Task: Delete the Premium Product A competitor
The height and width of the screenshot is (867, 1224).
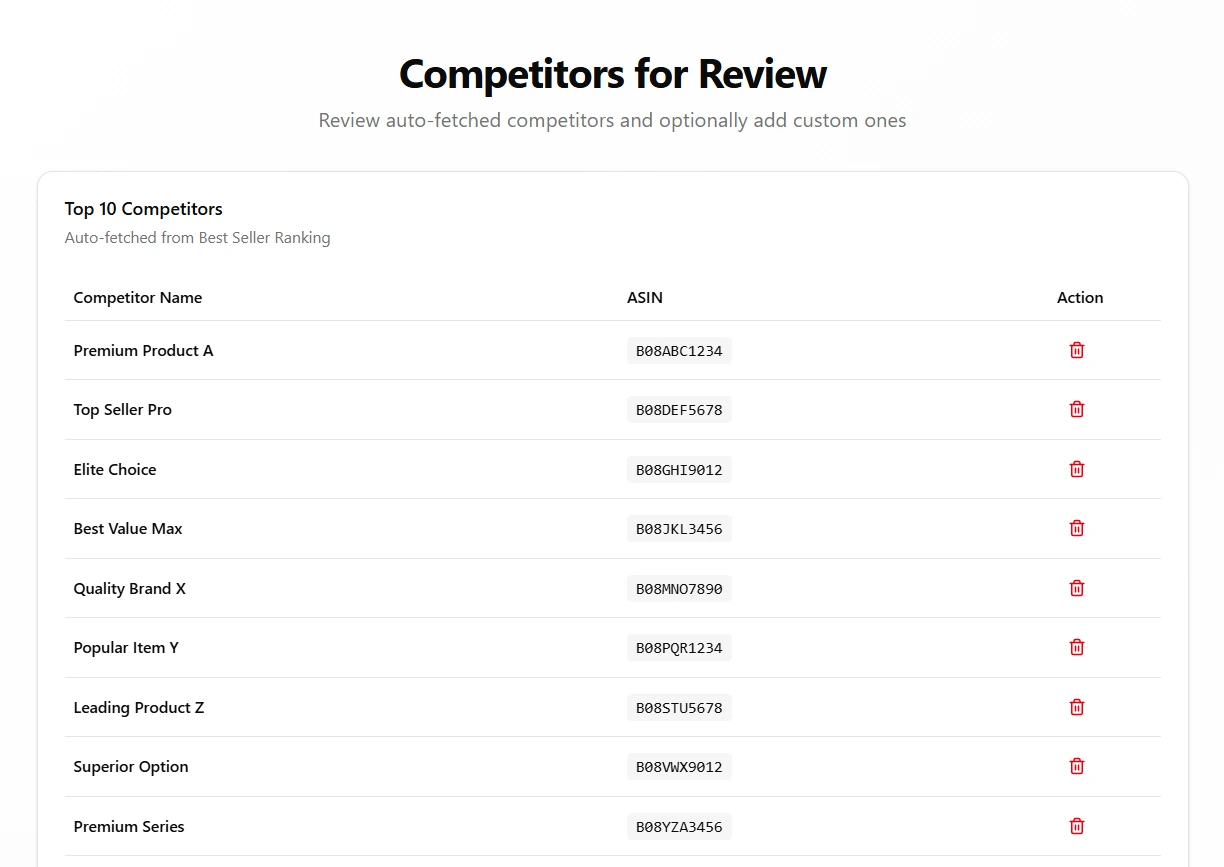Action: 1077,350
